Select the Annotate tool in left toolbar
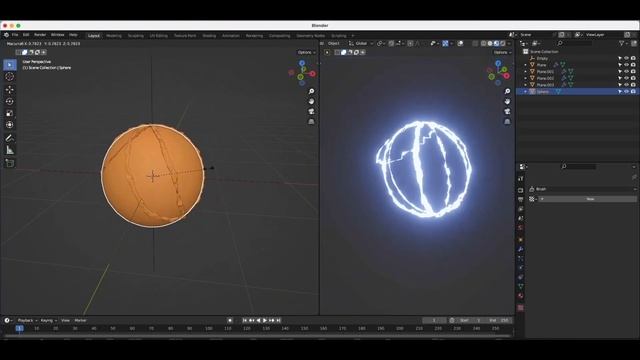 point(10,138)
